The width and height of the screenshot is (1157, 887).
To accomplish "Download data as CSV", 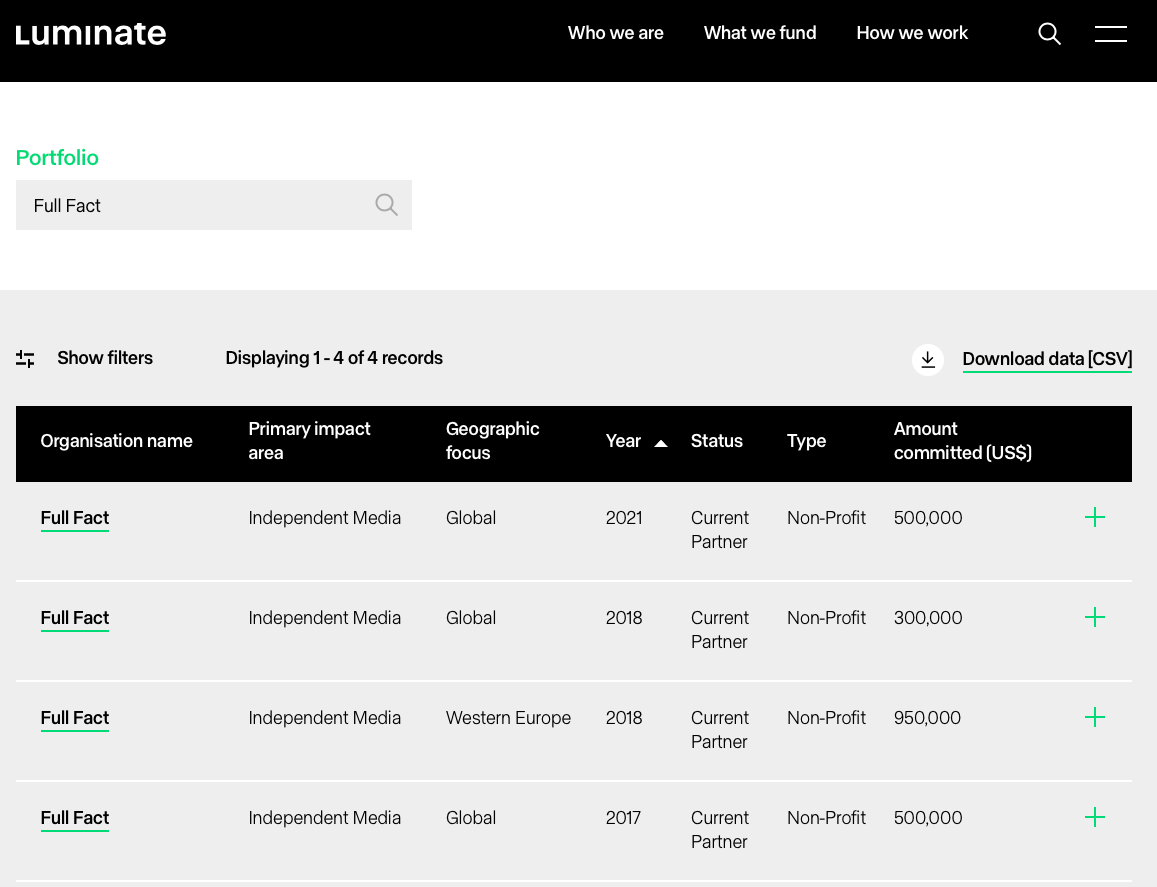I will [1047, 359].
